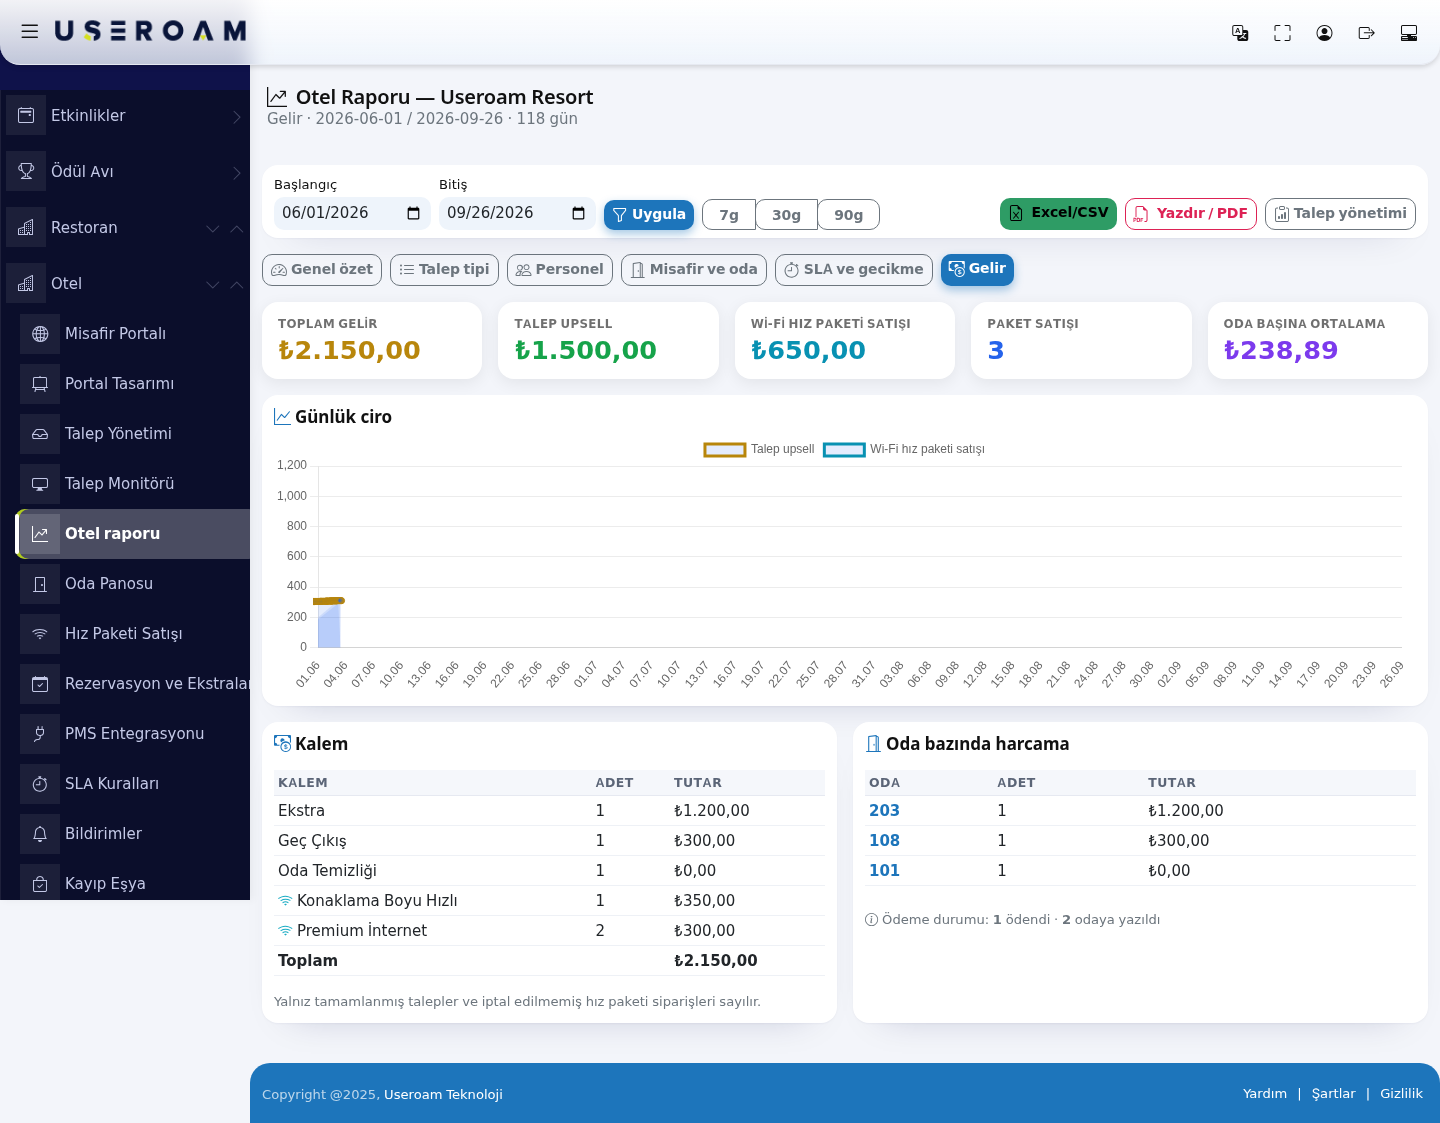Open the Useroam Teknoloji footer link
The height and width of the screenshot is (1123, 1440).
pyautogui.click(x=443, y=1095)
